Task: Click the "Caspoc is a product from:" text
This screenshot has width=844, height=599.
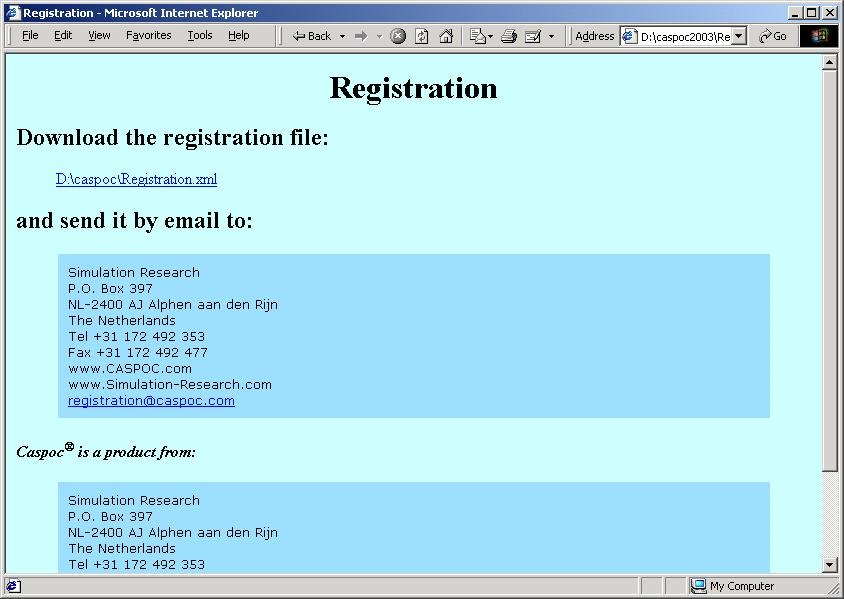Action: 106,451
